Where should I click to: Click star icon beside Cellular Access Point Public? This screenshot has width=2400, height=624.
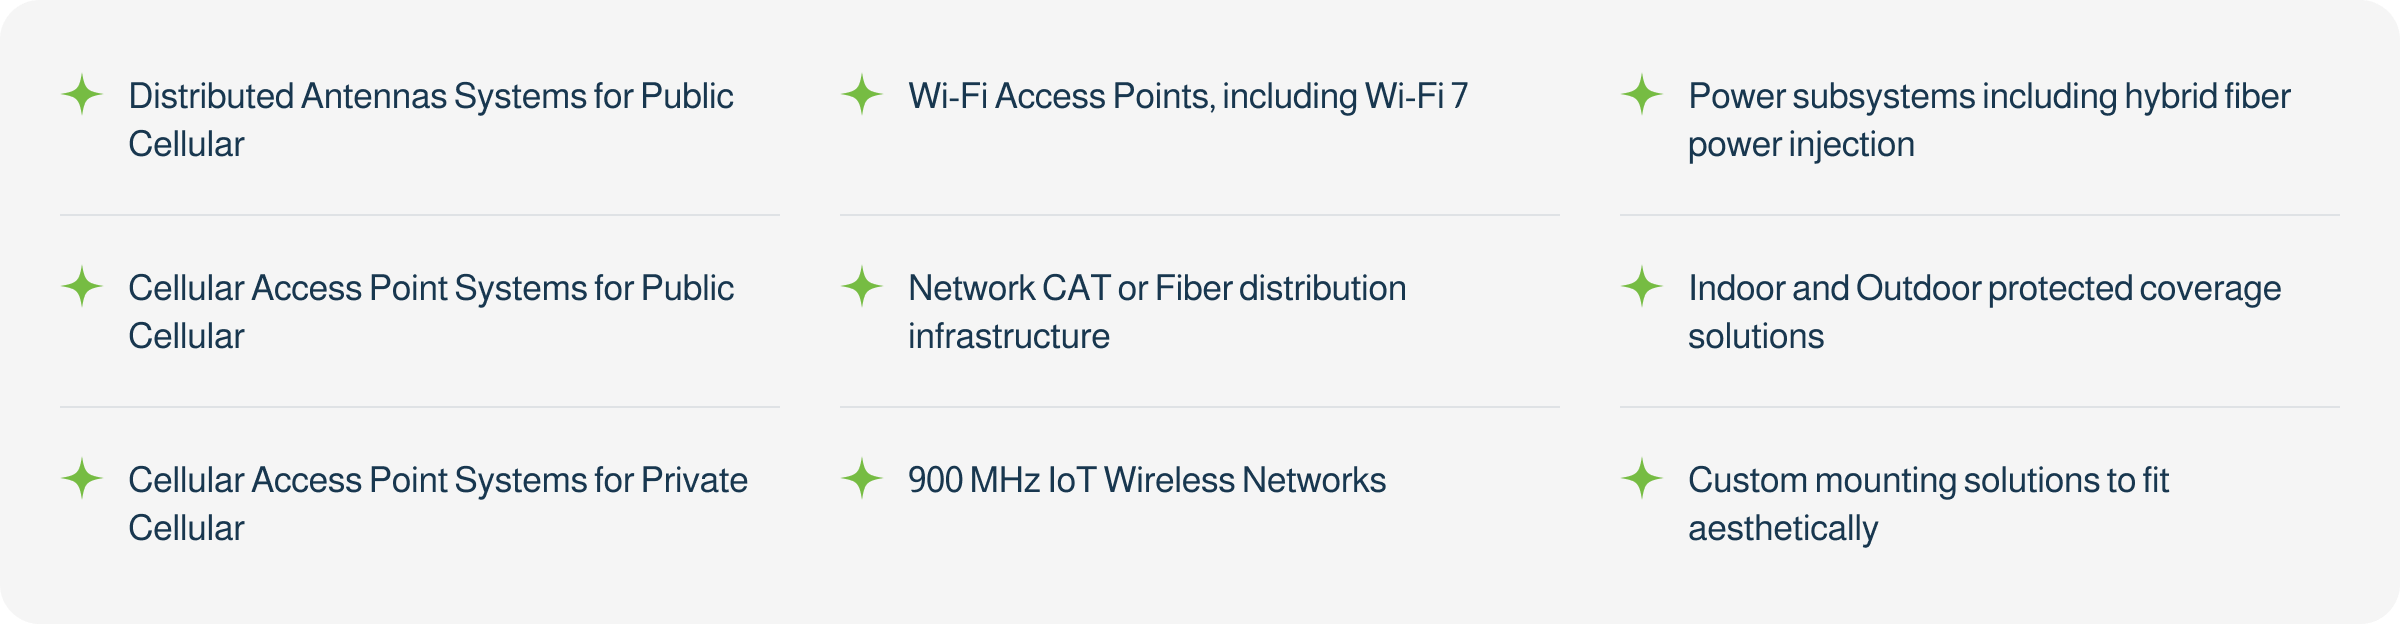click(82, 287)
